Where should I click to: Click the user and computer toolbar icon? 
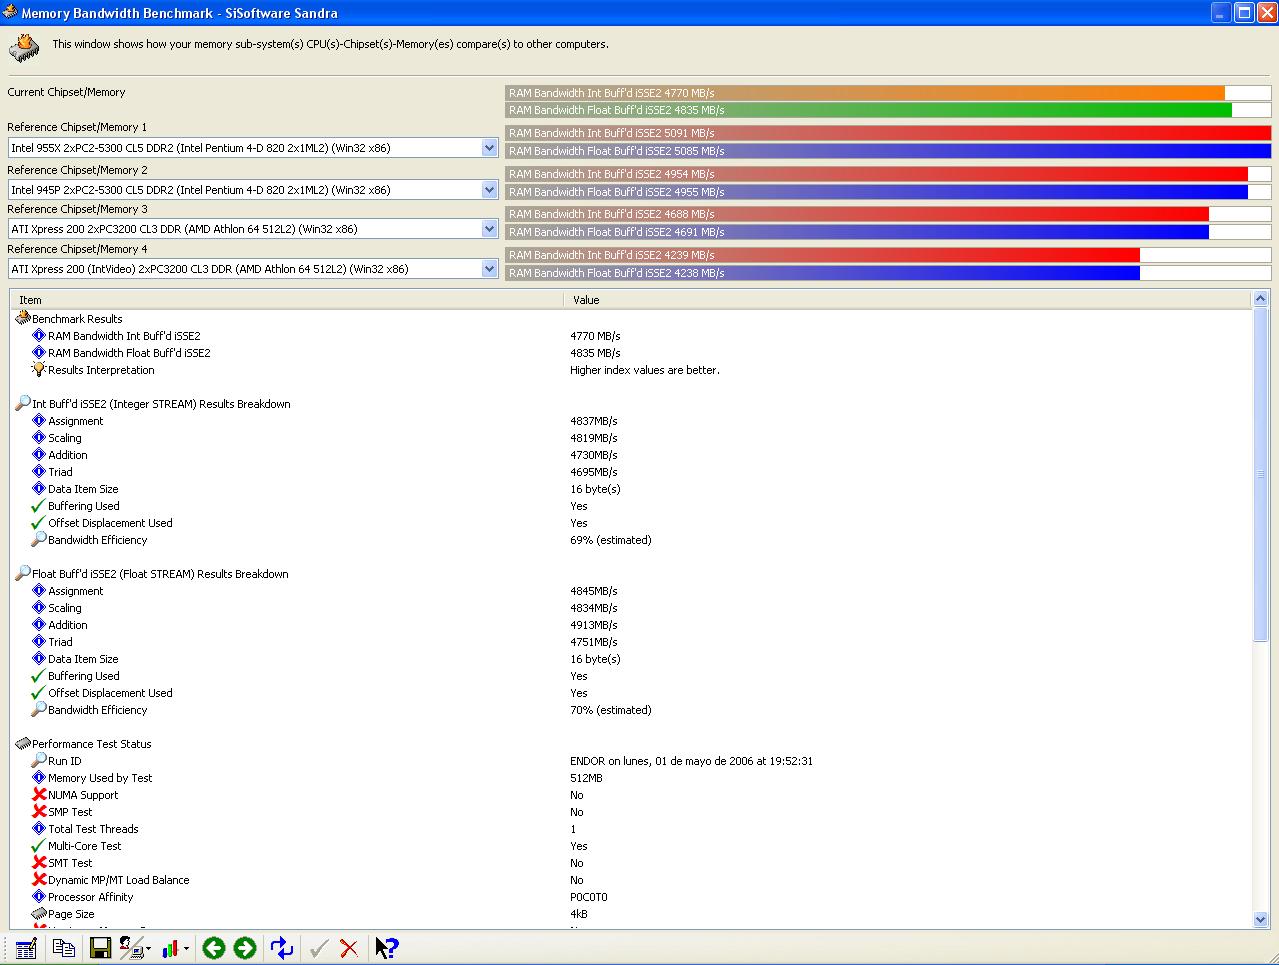click(x=132, y=948)
